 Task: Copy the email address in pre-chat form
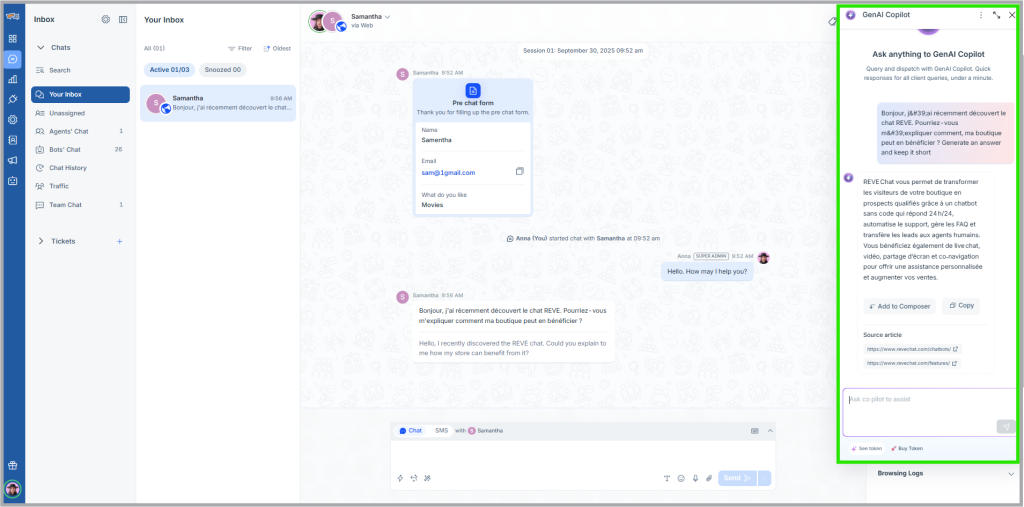coord(519,172)
